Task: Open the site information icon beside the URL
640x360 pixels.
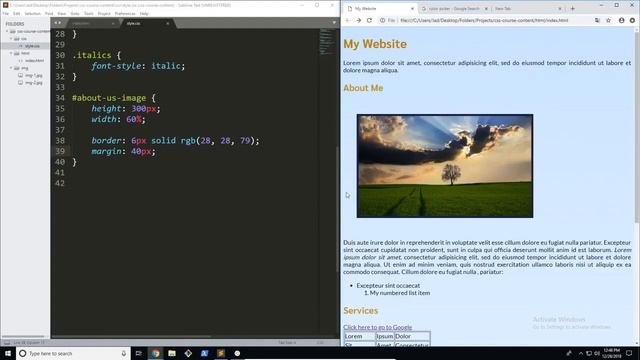Action: 382,20
